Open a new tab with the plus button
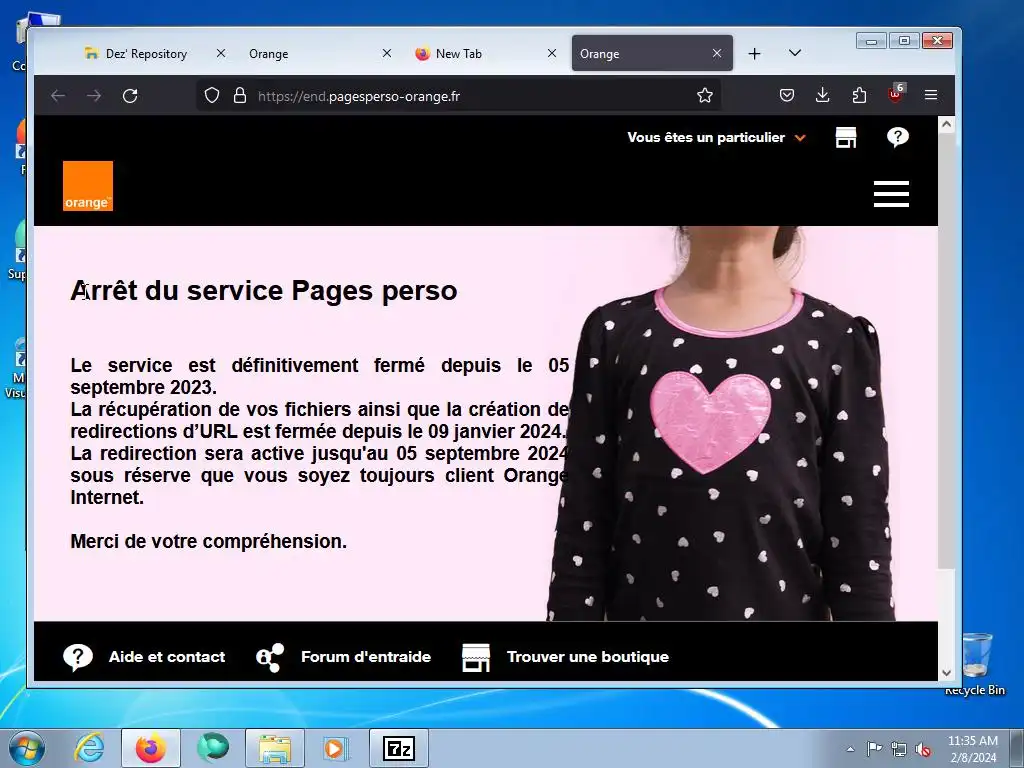The width and height of the screenshot is (1024, 768). (x=754, y=54)
